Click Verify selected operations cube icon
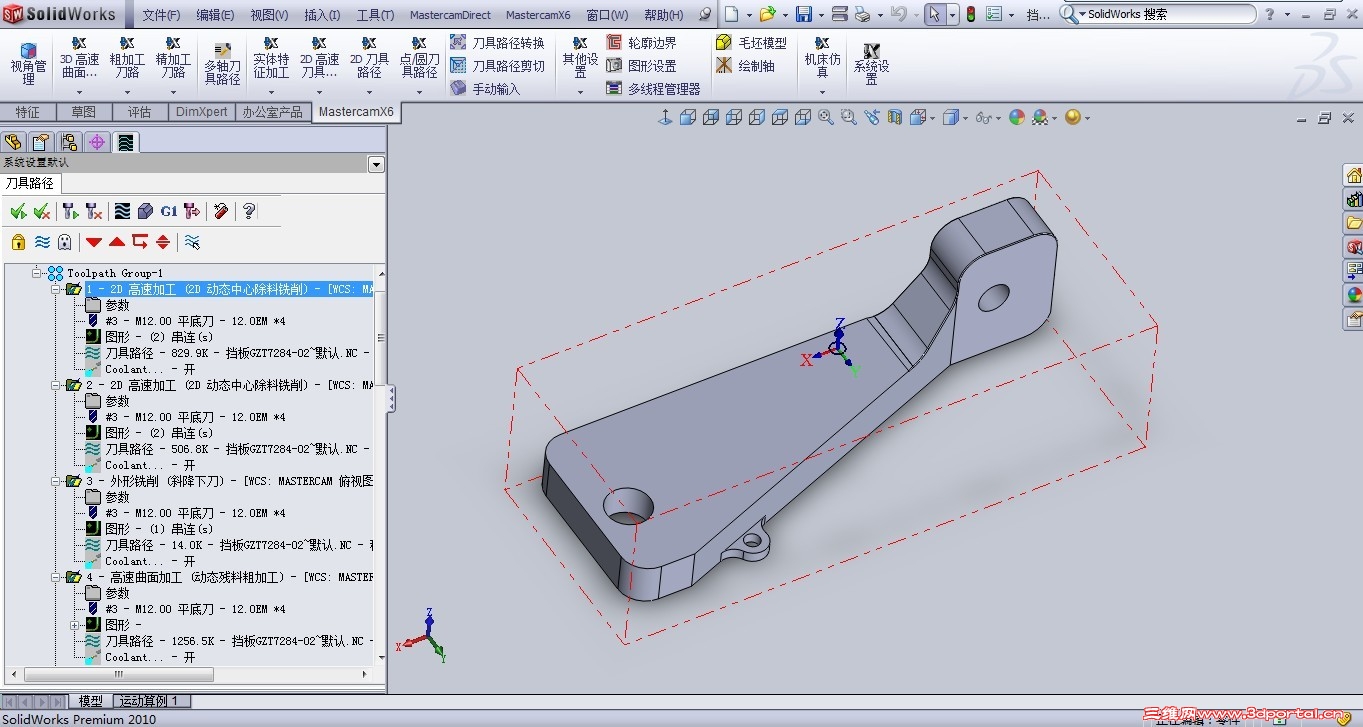This screenshot has height=727, width=1363. point(145,211)
